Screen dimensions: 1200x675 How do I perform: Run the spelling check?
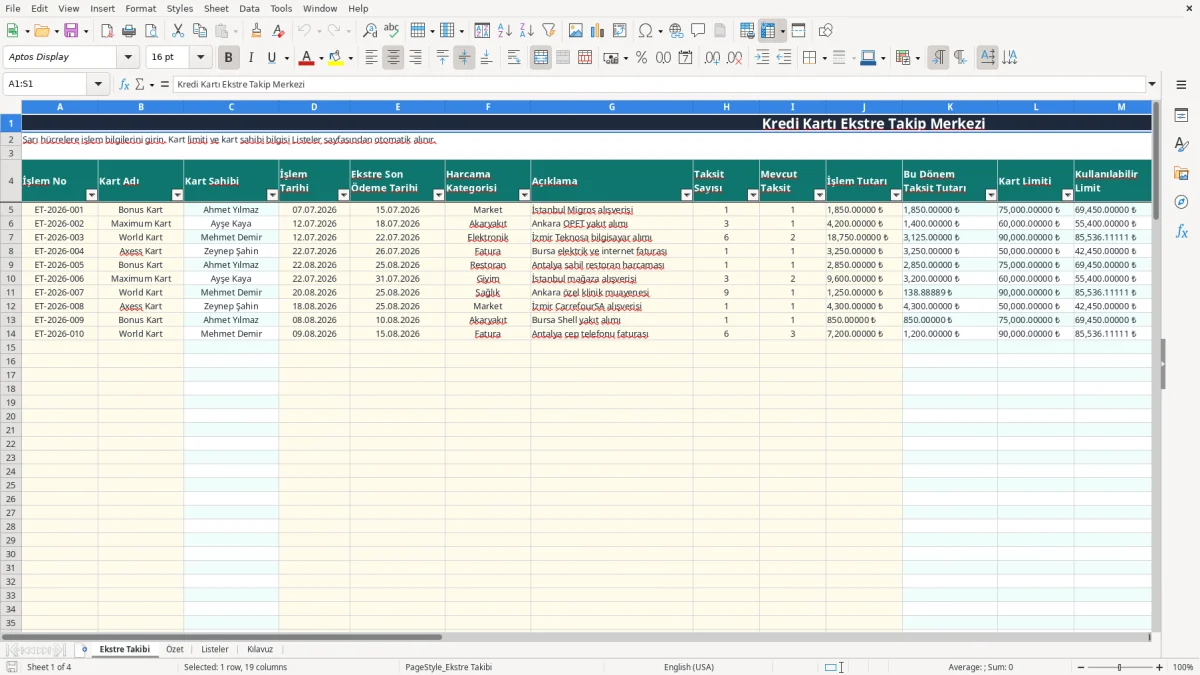click(x=392, y=31)
